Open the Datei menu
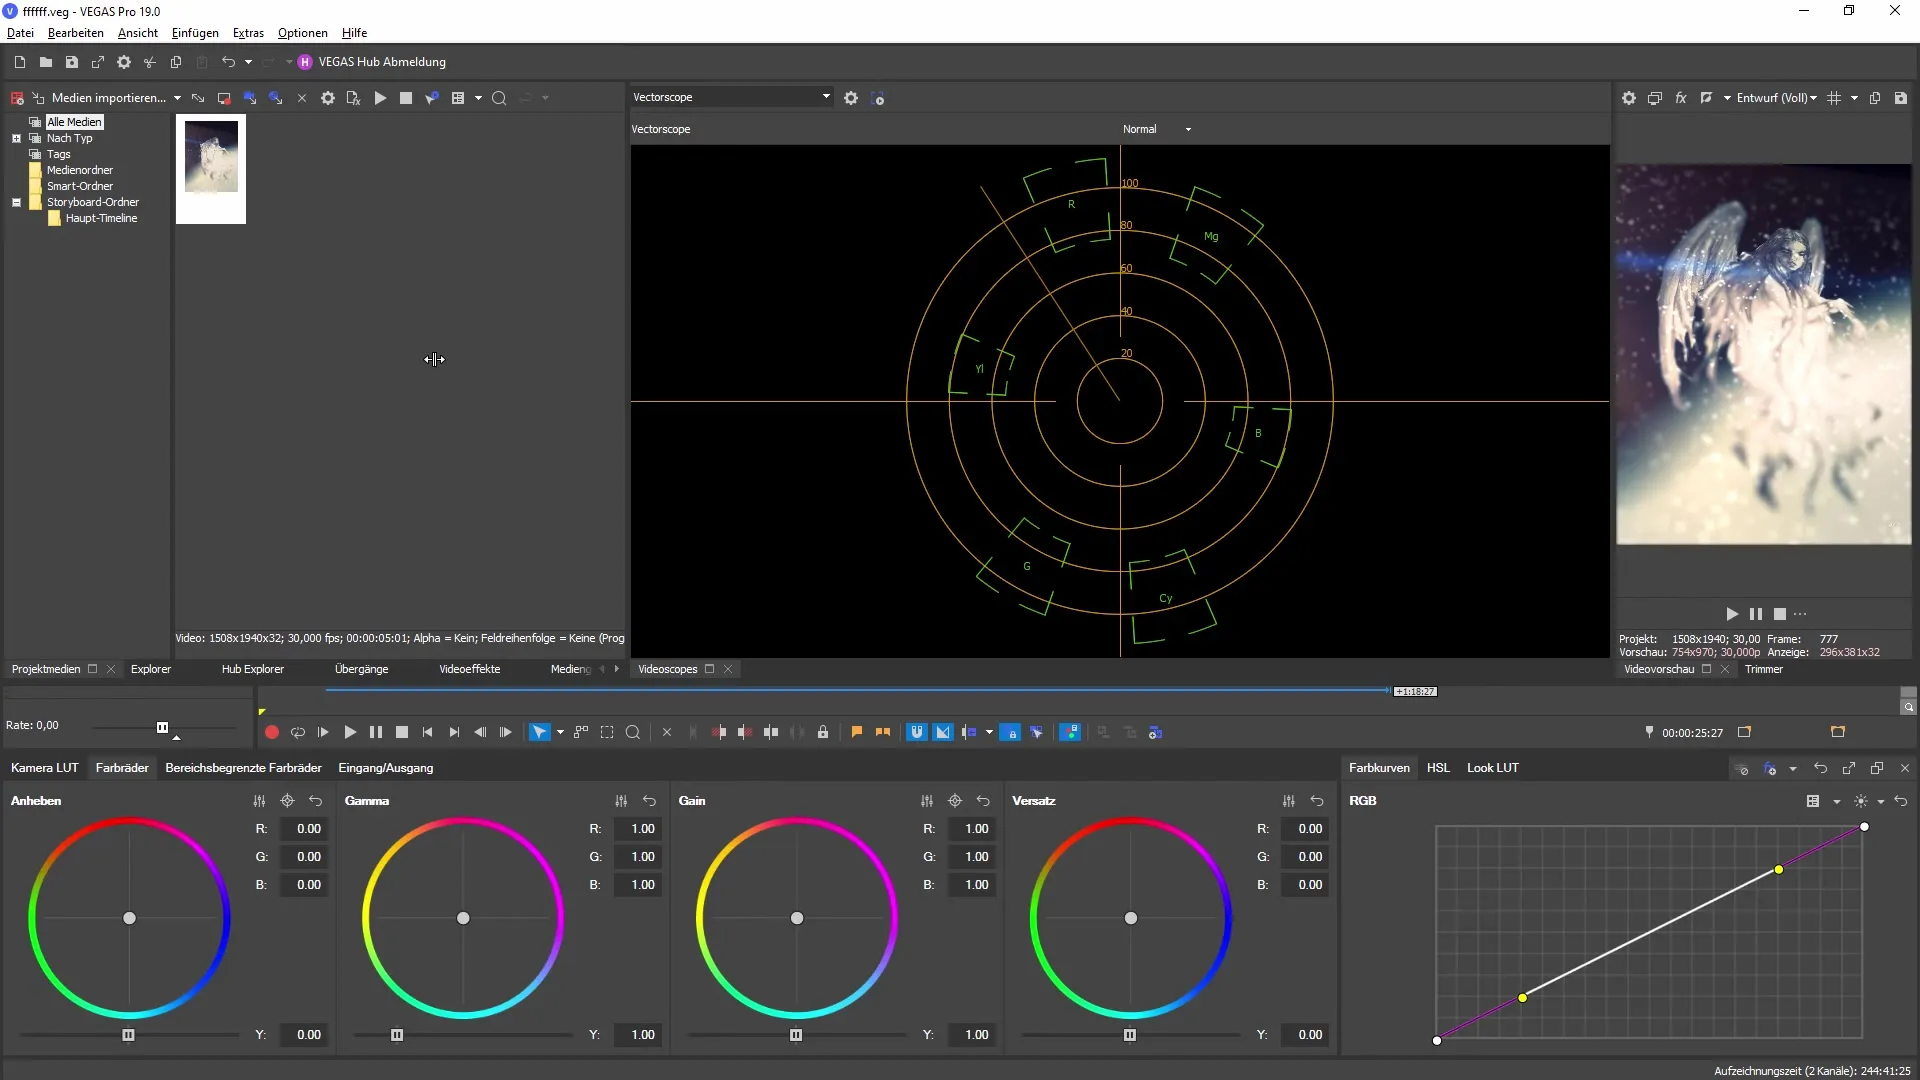The image size is (1920, 1080). pyautogui.click(x=20, y=33)
